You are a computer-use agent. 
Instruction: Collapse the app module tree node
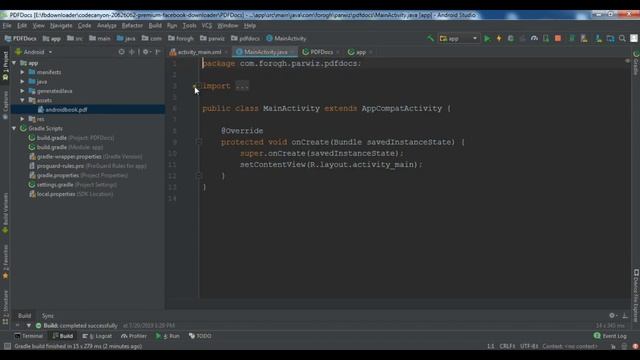tap(15, 63)
